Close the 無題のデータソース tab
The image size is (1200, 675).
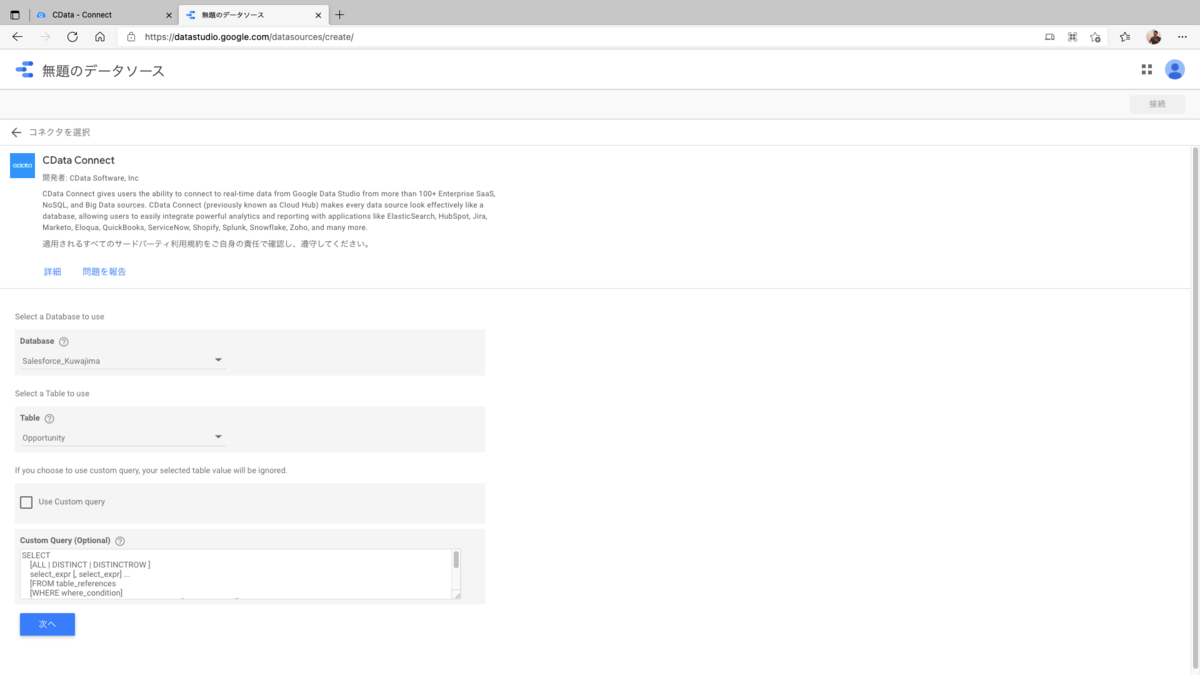(319, 15)
